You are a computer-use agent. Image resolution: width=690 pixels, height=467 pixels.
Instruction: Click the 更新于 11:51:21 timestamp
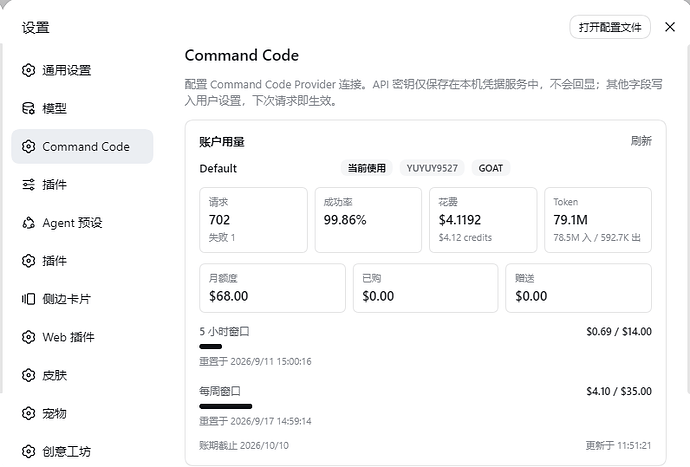pos(618,445)
